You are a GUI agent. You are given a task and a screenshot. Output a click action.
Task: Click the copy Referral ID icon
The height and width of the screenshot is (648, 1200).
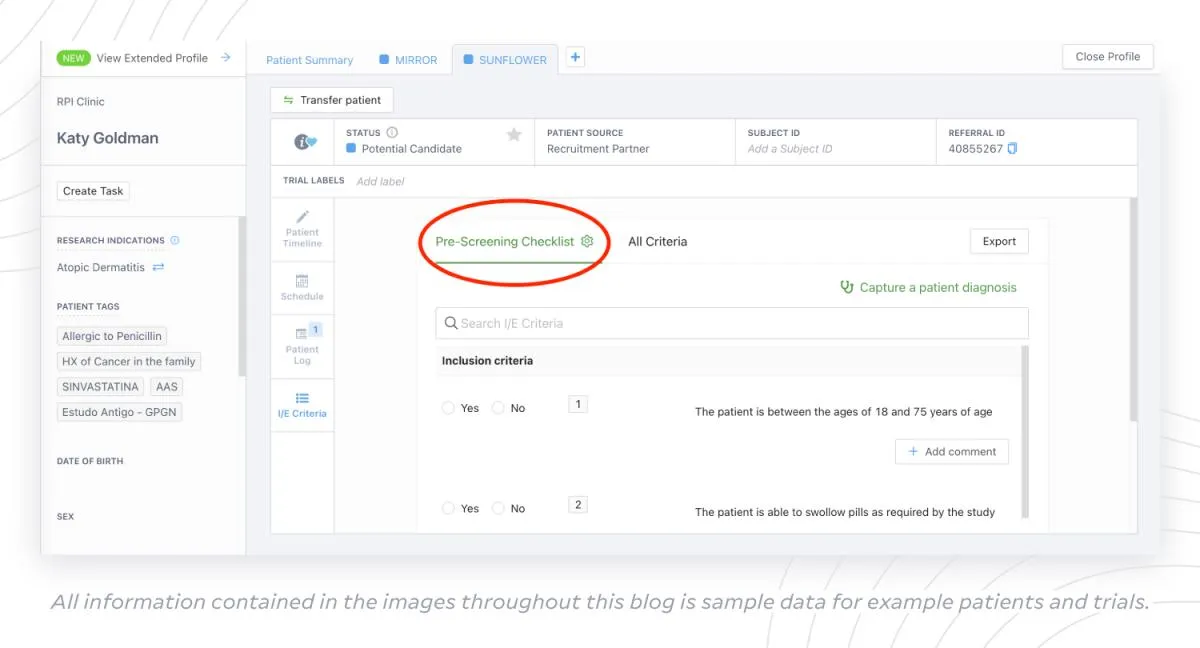1012,149
